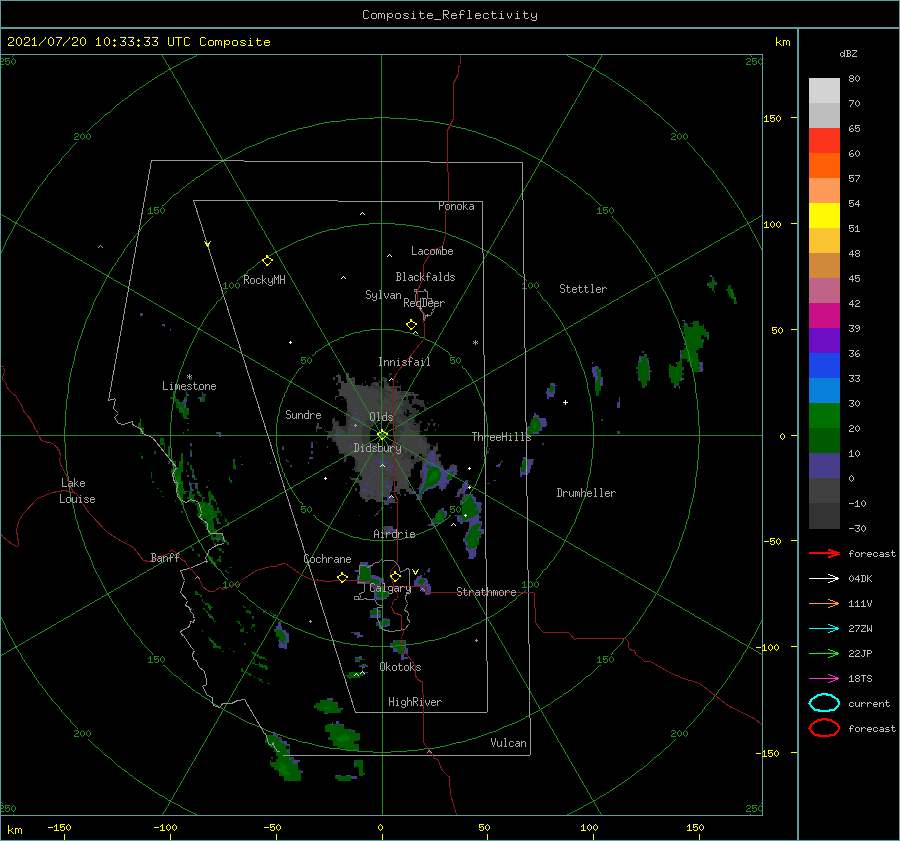Click the Didsbury town label
This screenshot has width=900, height=841.
378,448
